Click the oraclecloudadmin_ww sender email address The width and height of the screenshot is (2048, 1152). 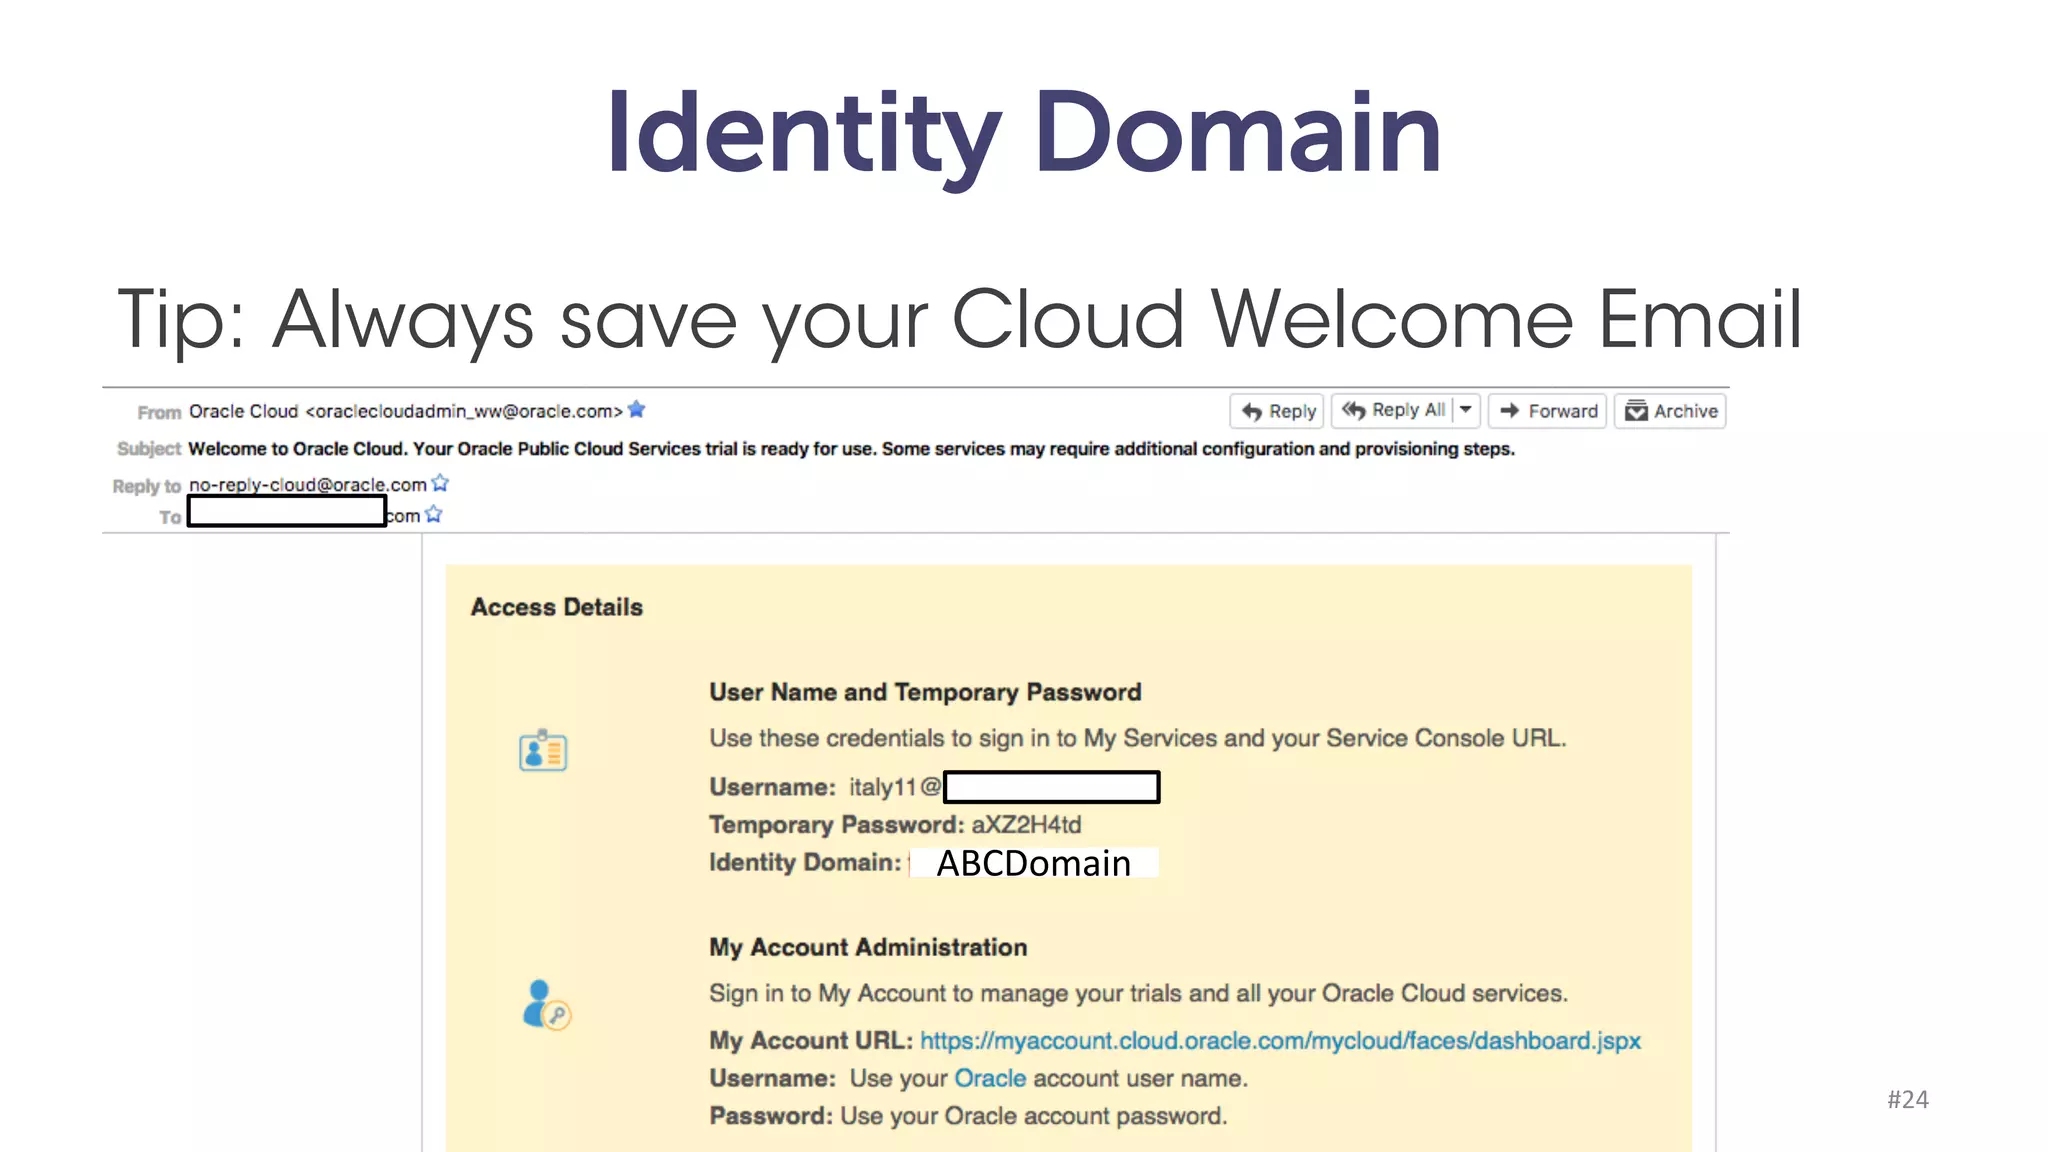point(464,411)
